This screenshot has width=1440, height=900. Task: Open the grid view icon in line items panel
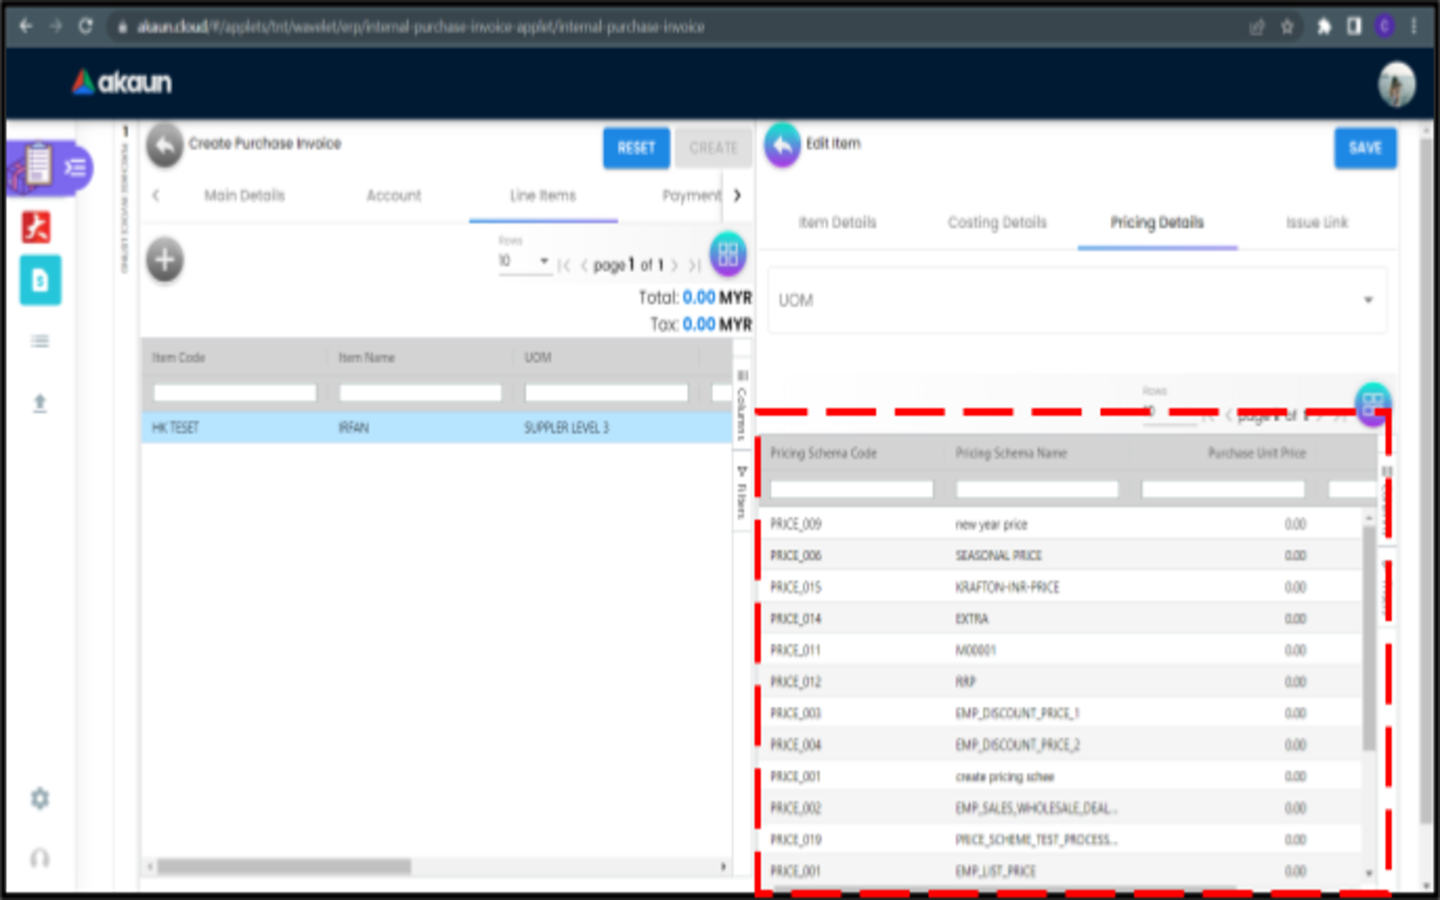click(728, 255)
